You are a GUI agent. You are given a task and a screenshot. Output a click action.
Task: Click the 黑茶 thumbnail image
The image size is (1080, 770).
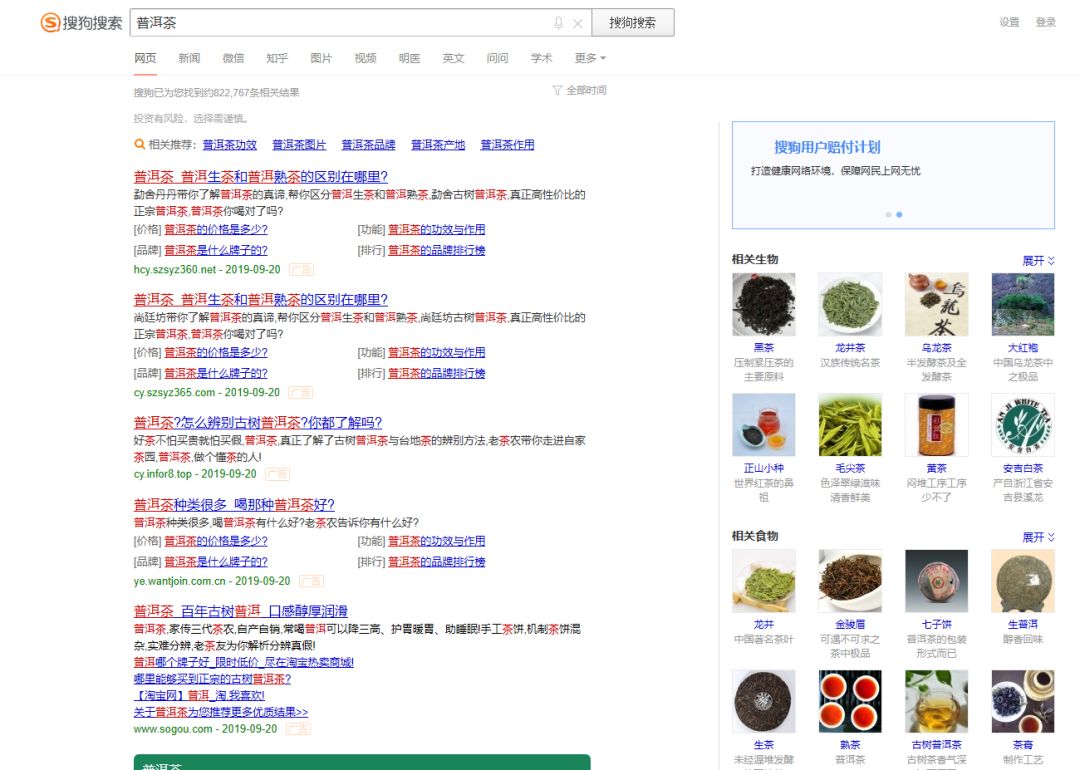763,304
